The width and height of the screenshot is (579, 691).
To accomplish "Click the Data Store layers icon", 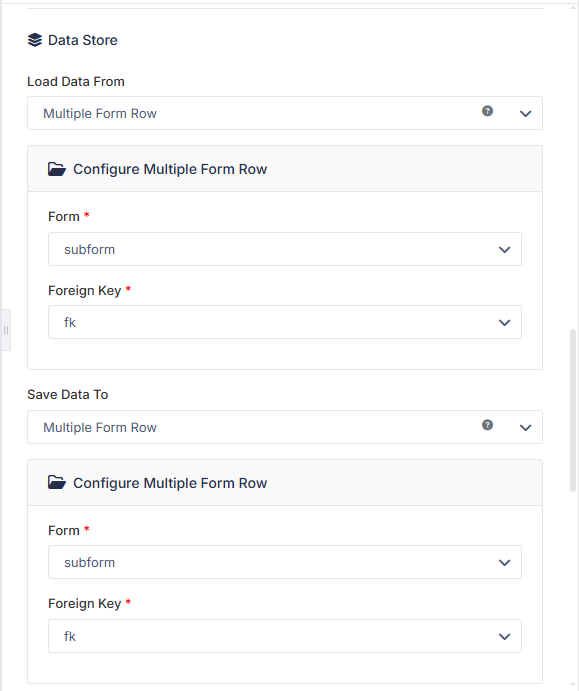I will [x=35, y=40].
